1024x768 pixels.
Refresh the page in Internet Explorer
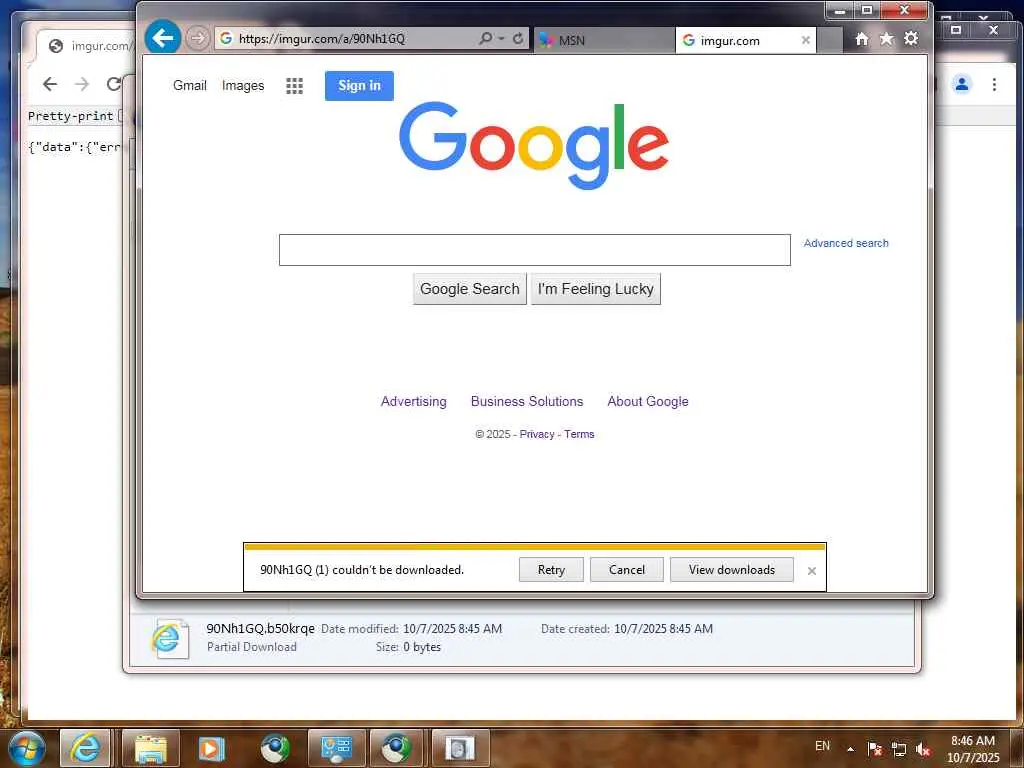tap(518, 39)
